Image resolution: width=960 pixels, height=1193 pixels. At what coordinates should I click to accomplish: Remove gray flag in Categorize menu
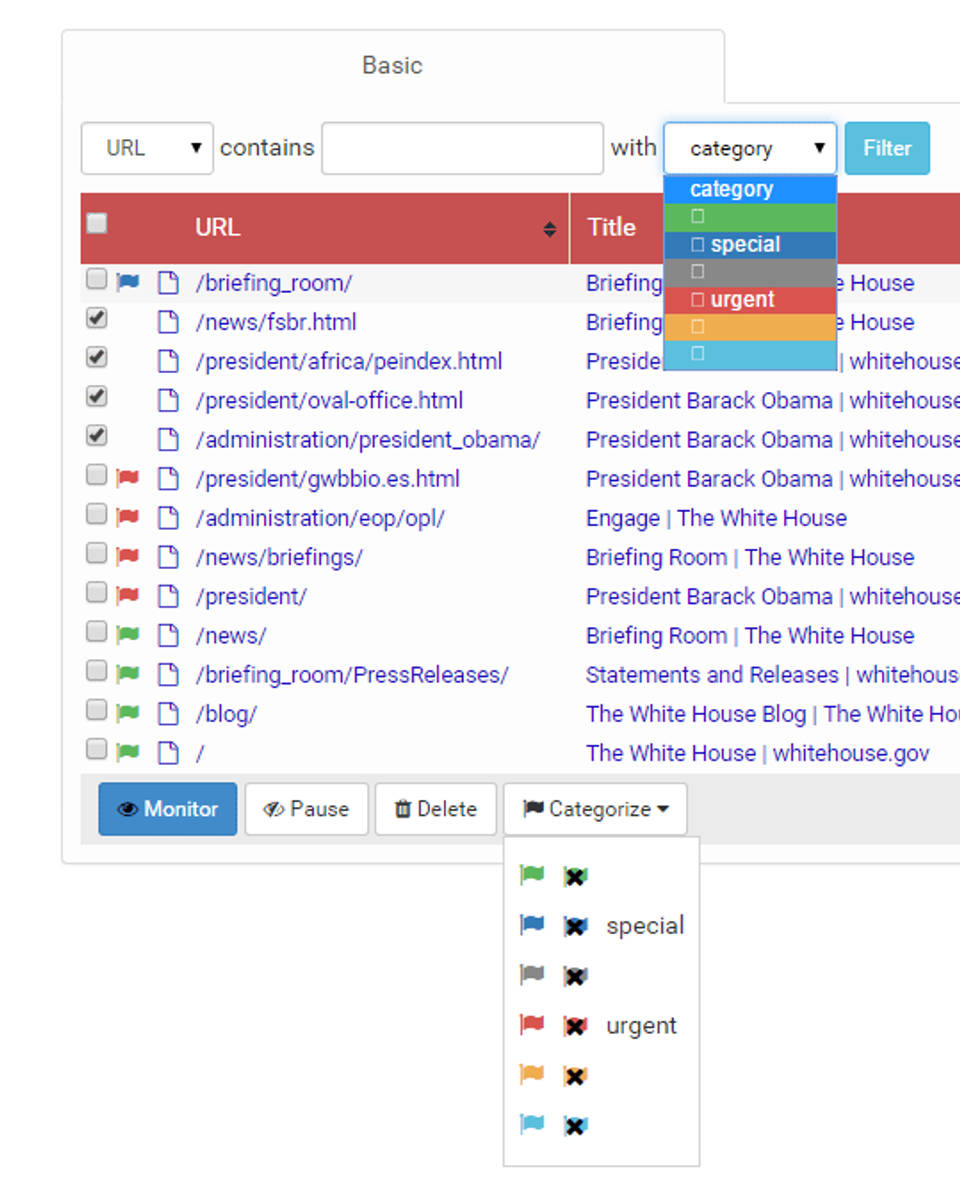coord(575,976)
